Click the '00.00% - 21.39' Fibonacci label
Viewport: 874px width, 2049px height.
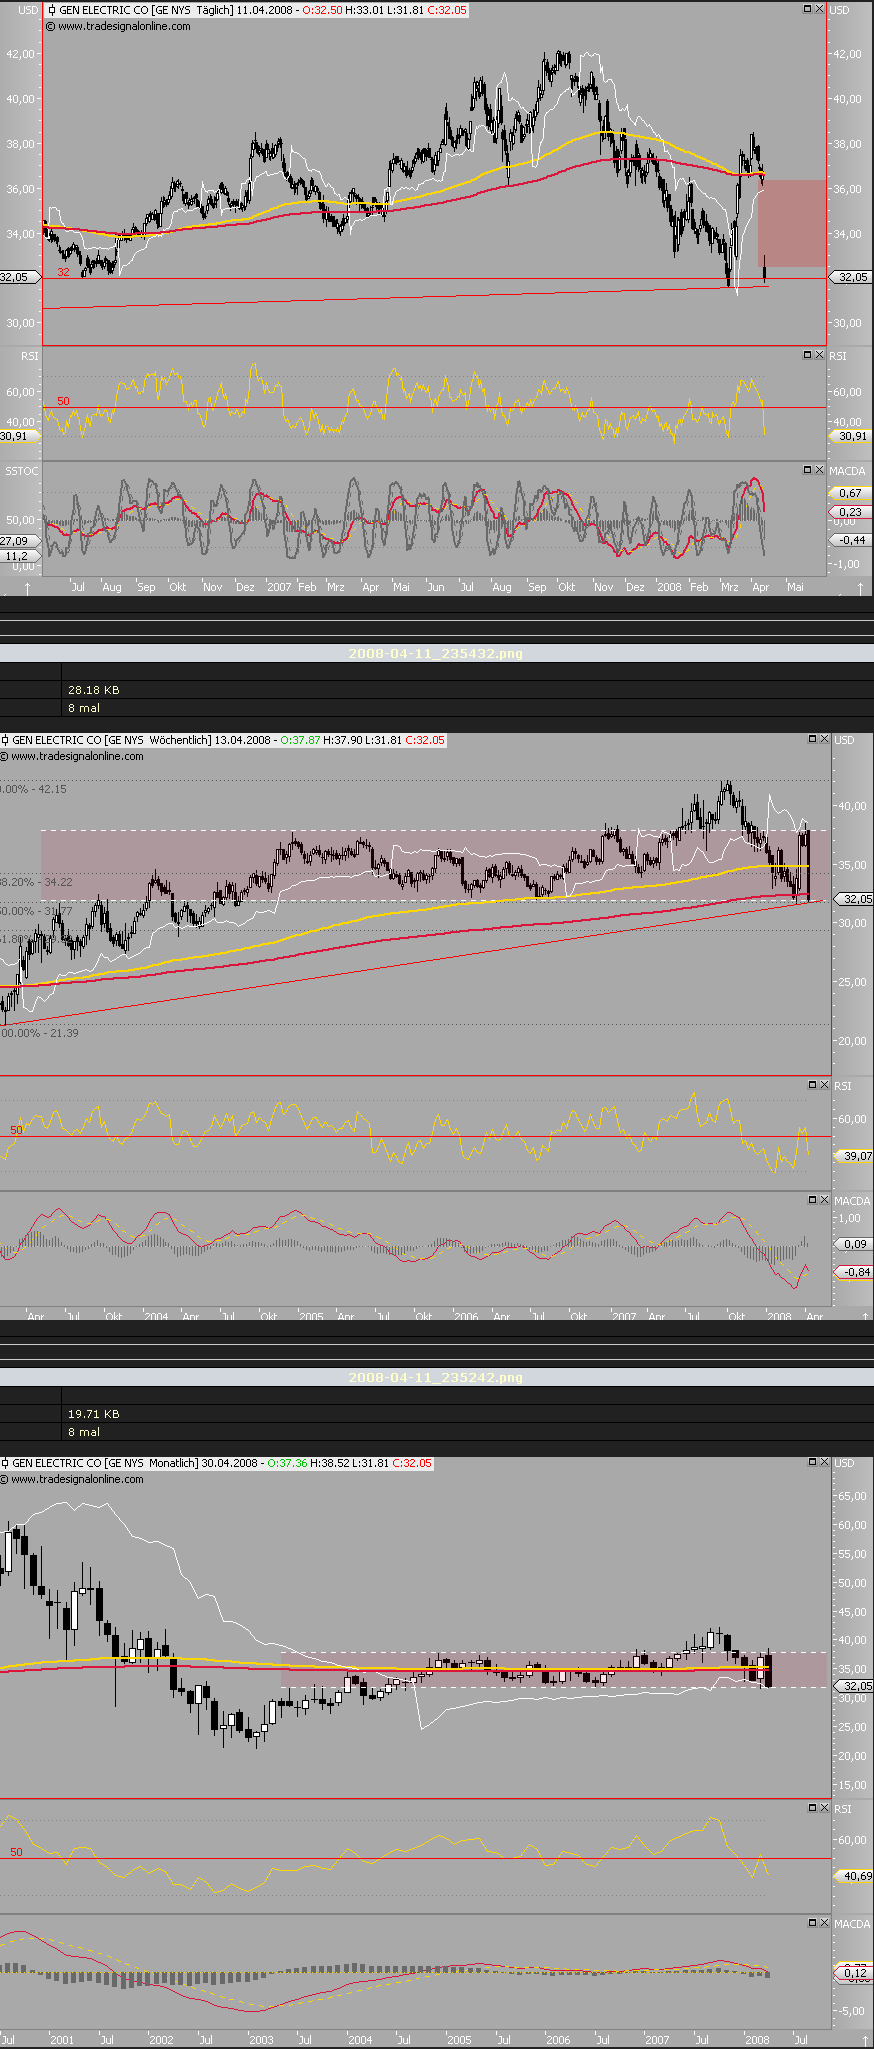(40, 1033)
